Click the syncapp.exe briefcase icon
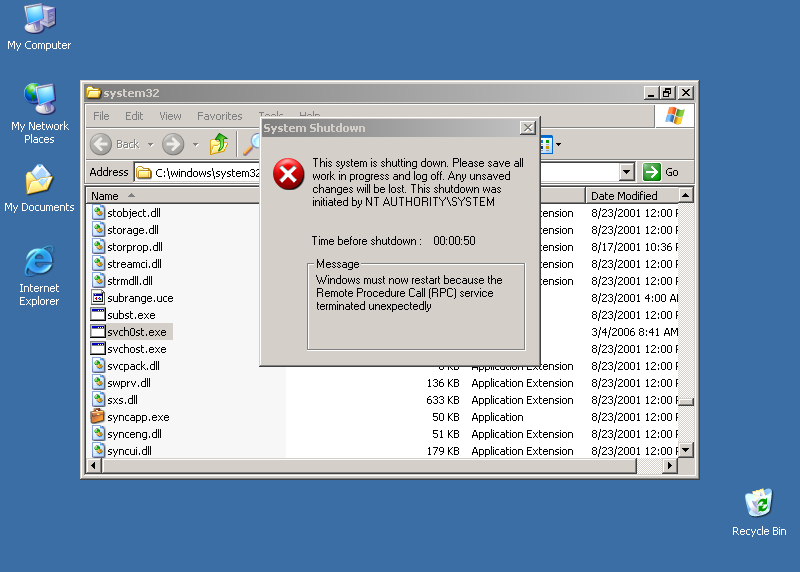This screenshot has height=572, width=800. 97,416
